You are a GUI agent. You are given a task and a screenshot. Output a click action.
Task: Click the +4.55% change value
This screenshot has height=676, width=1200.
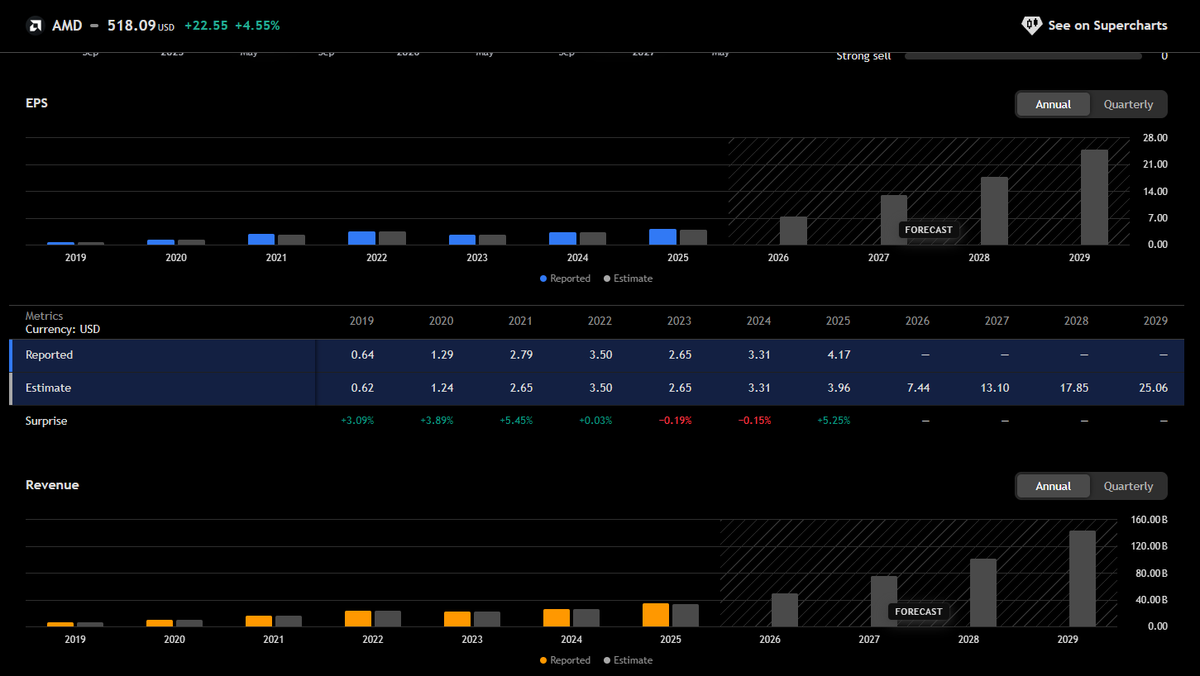pos(257,25)
